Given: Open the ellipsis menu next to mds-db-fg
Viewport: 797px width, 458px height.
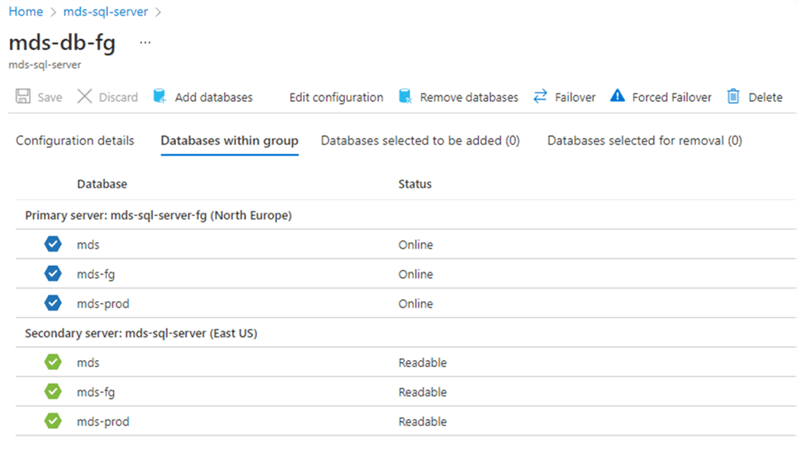Looking at the screenshot, I should pyautogui.click(x=145, y=43).
